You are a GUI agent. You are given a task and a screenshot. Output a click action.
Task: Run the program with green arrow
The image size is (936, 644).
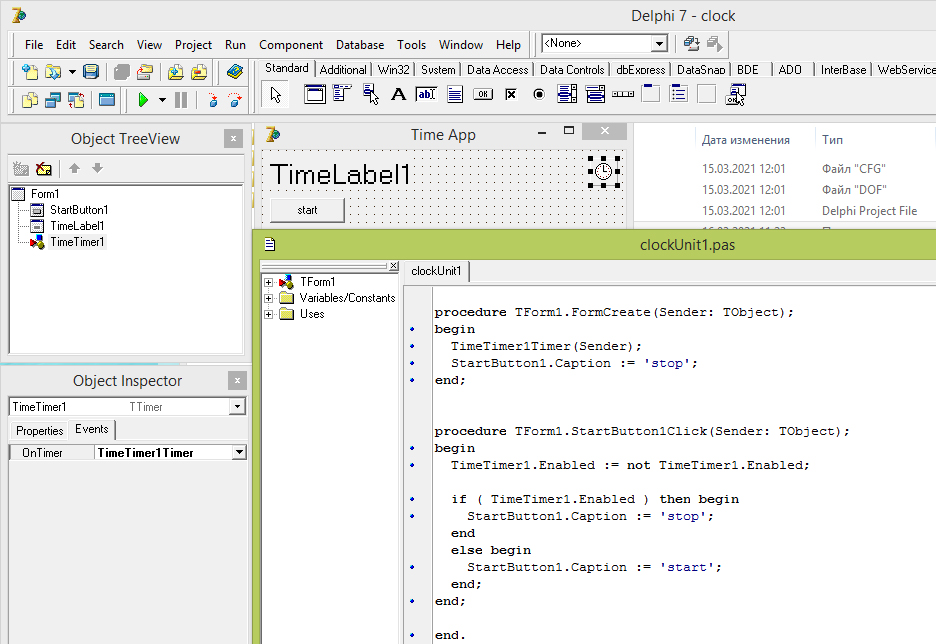(x=143, y=100)
